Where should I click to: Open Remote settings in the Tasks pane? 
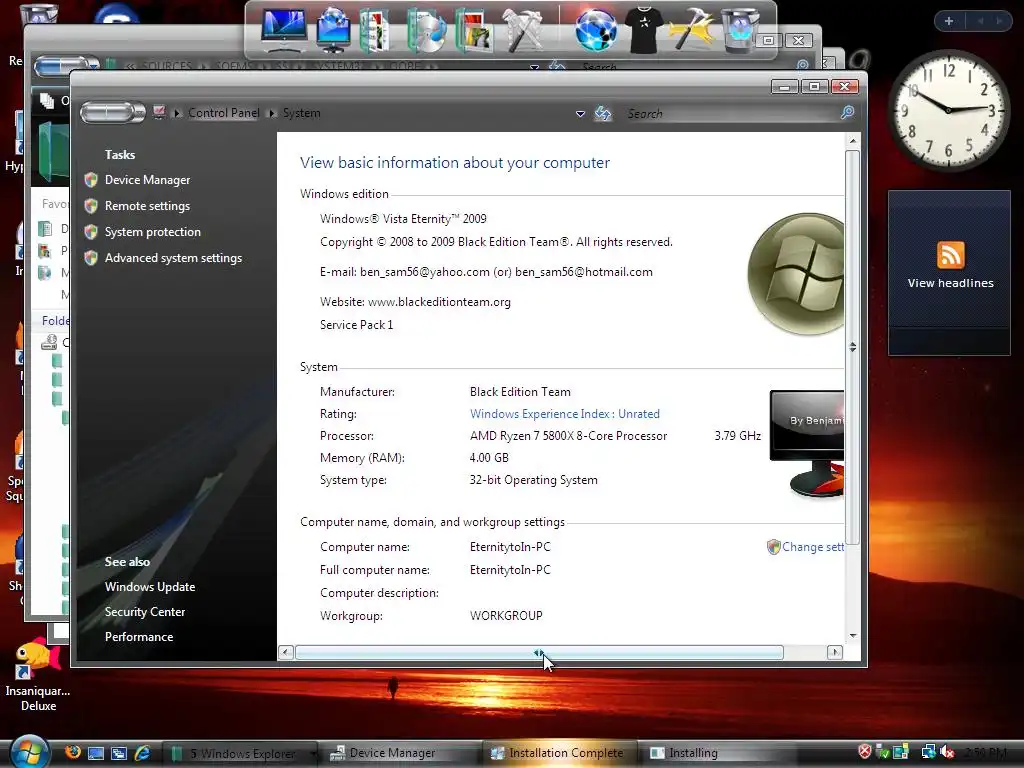[148, 206]
